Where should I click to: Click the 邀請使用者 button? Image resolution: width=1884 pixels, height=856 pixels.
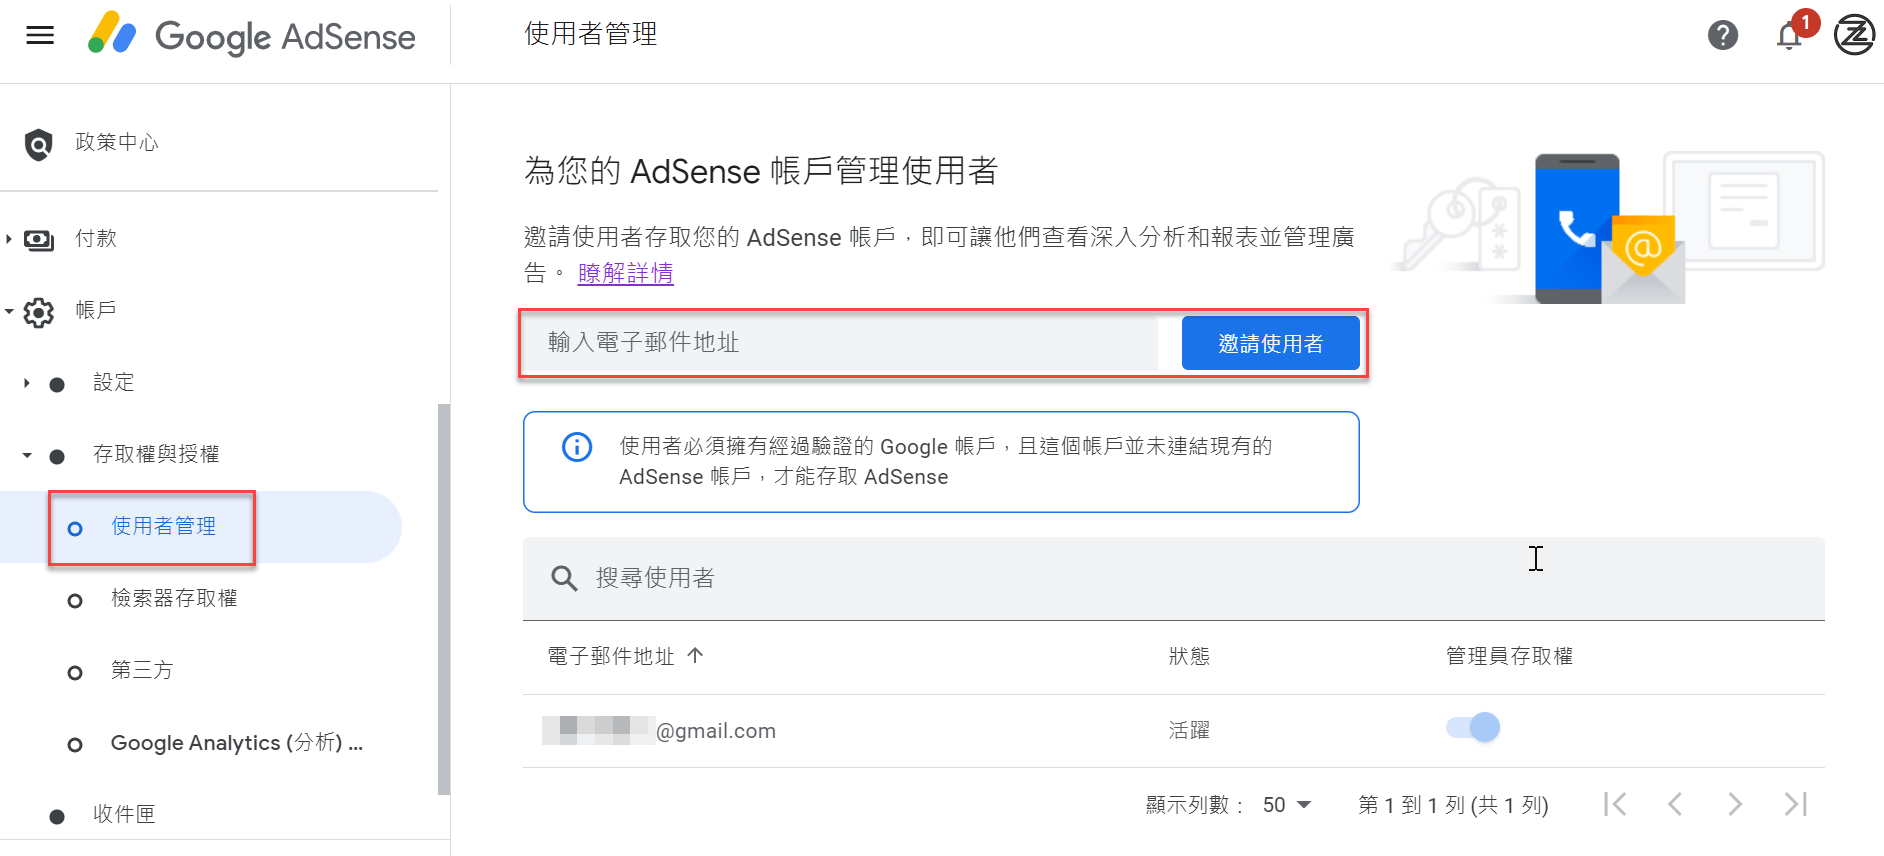(1270, 343)
